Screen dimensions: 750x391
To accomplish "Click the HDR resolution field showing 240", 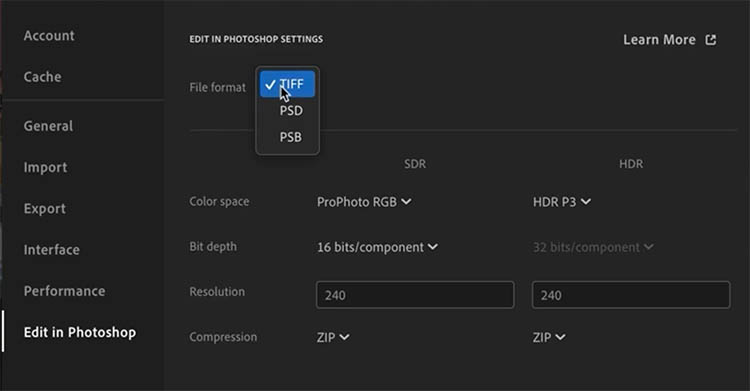I will tap(631, 295).
